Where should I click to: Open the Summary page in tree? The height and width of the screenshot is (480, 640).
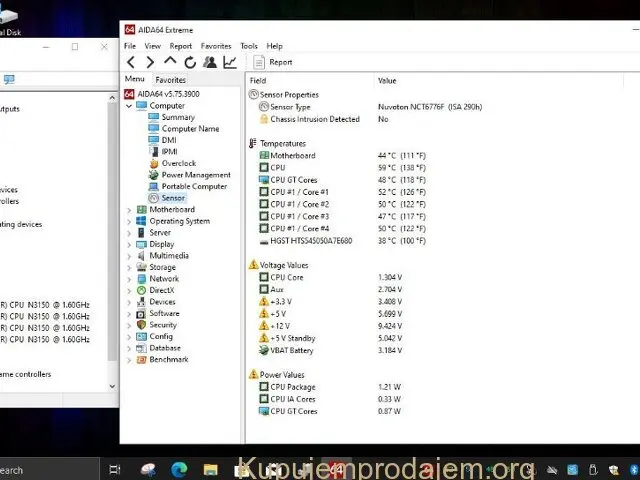(178, 117)
